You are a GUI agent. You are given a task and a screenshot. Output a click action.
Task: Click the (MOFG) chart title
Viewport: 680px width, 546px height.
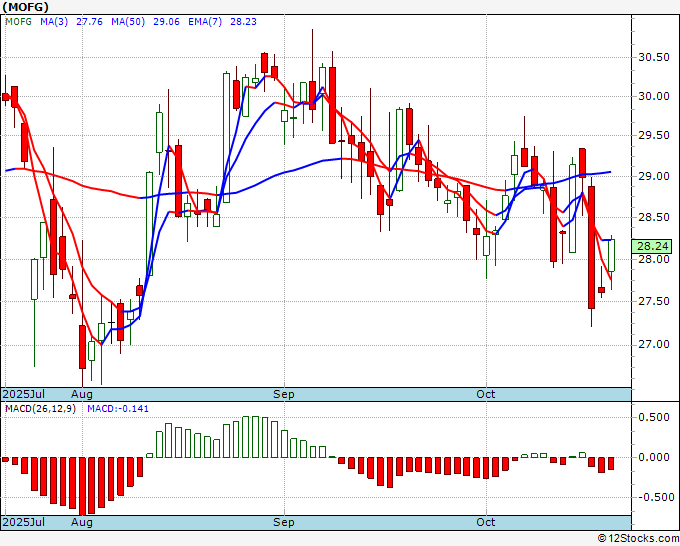[x=25, y=7]
